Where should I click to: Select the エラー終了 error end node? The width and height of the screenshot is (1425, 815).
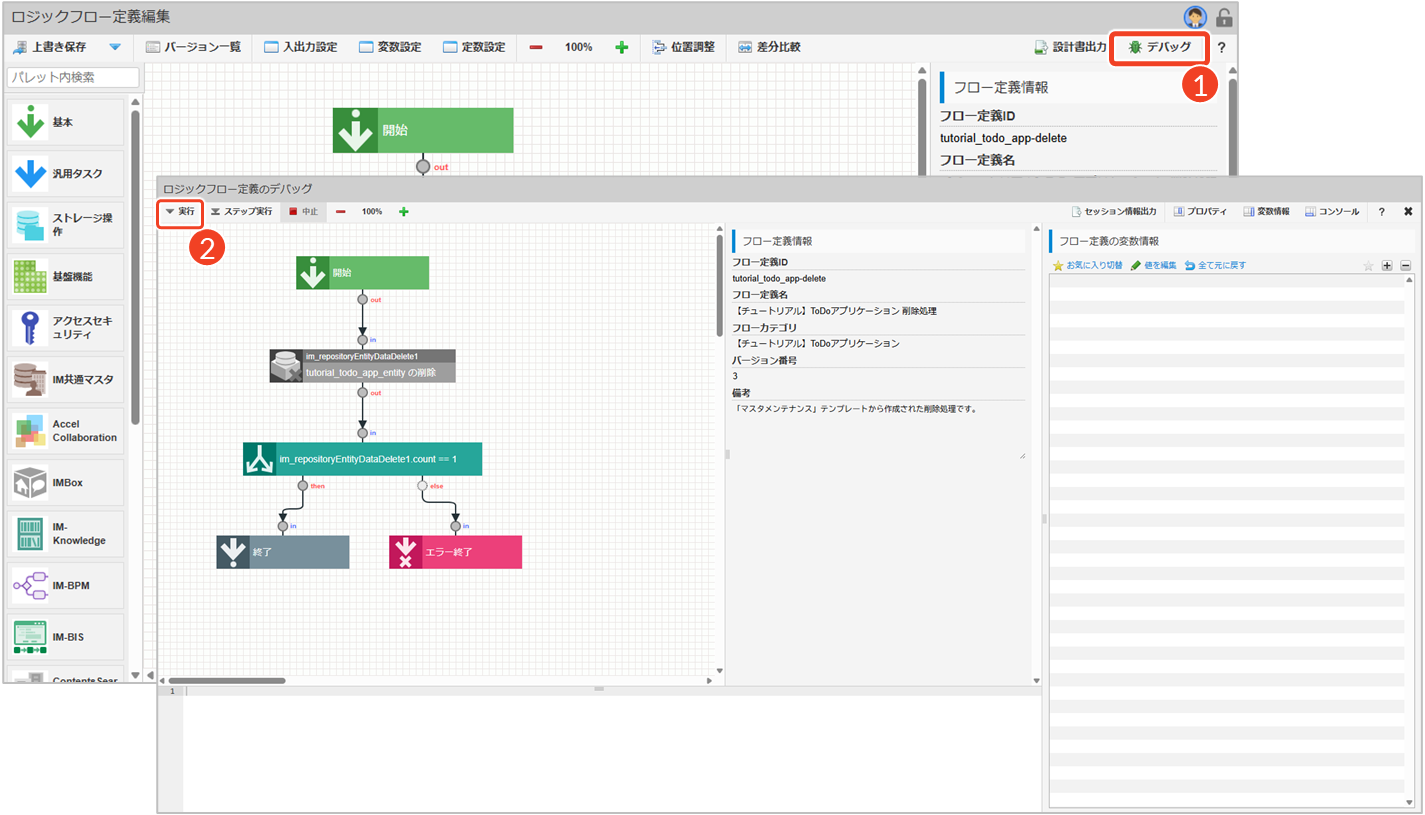pos(455,552)
